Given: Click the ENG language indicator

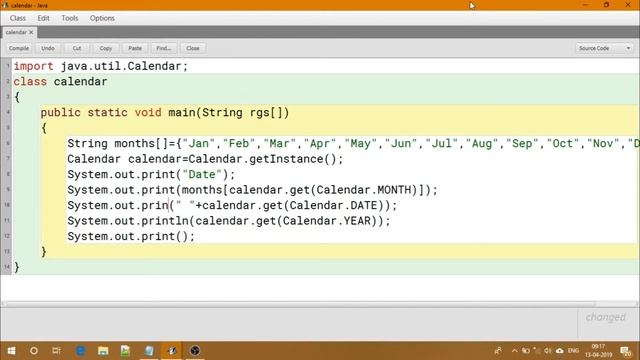Looking at the screenshot, I should (x=573, y=351).
